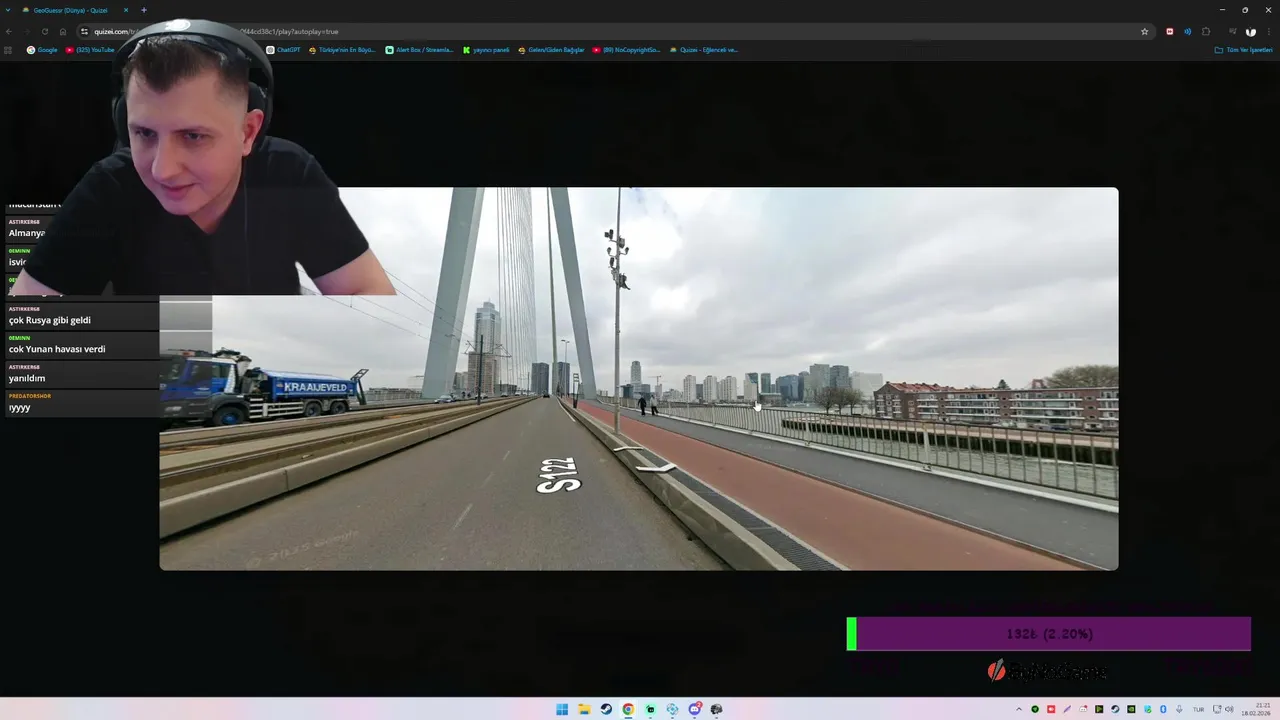Open the Gelen/Giden Bağışlar bookmark
Screen dimensions: 1280x720
[x=552, y=50]
